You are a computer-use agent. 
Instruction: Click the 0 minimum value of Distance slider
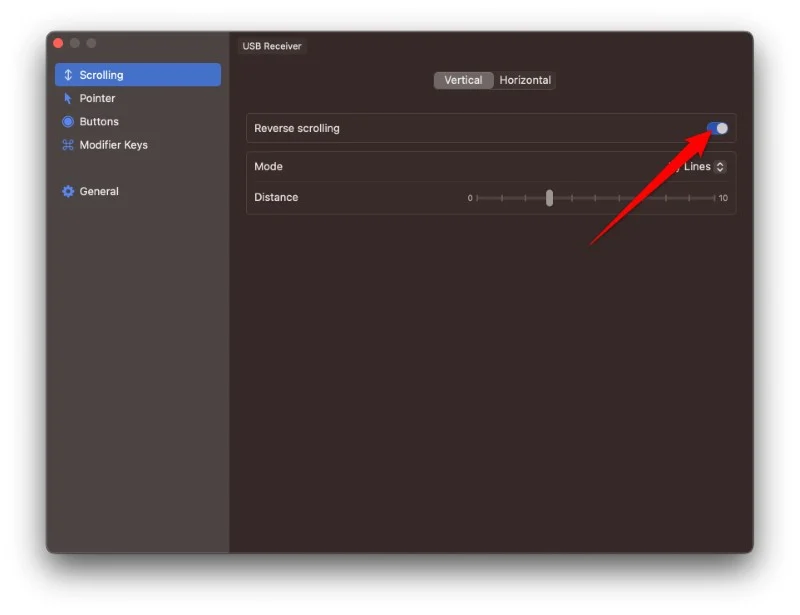470,198
